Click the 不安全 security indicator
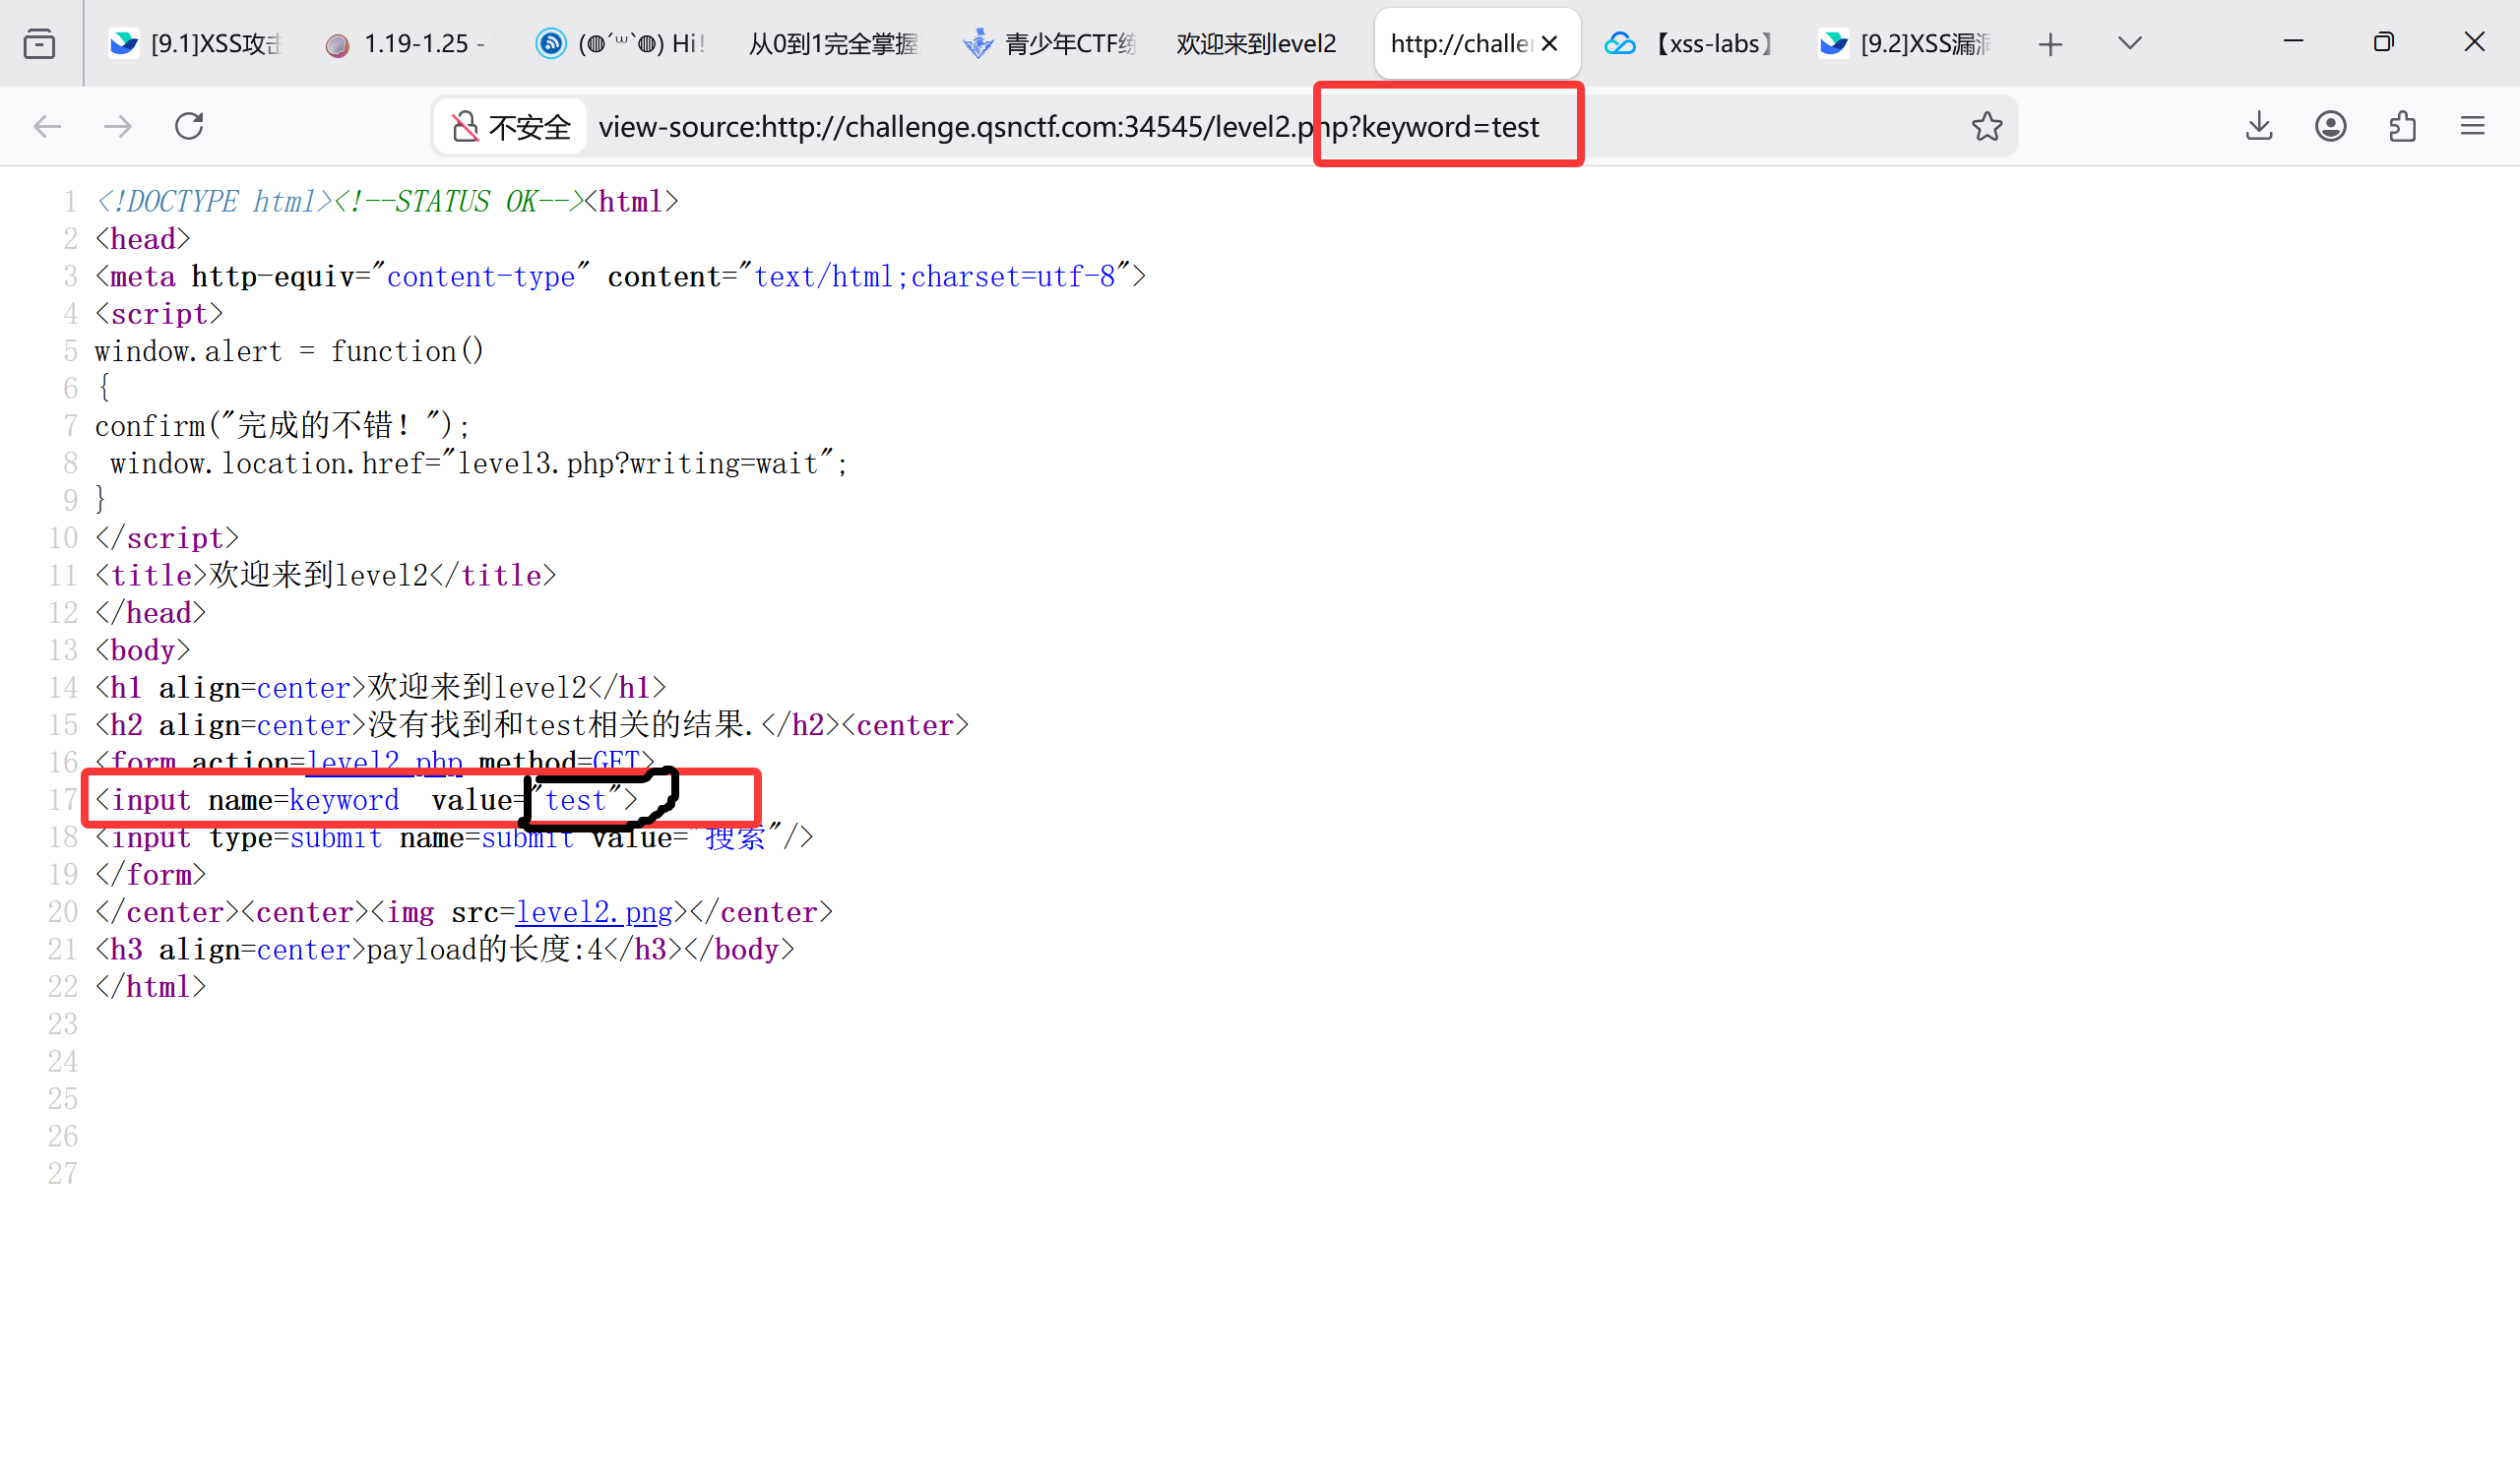 (x=511, y=127)
